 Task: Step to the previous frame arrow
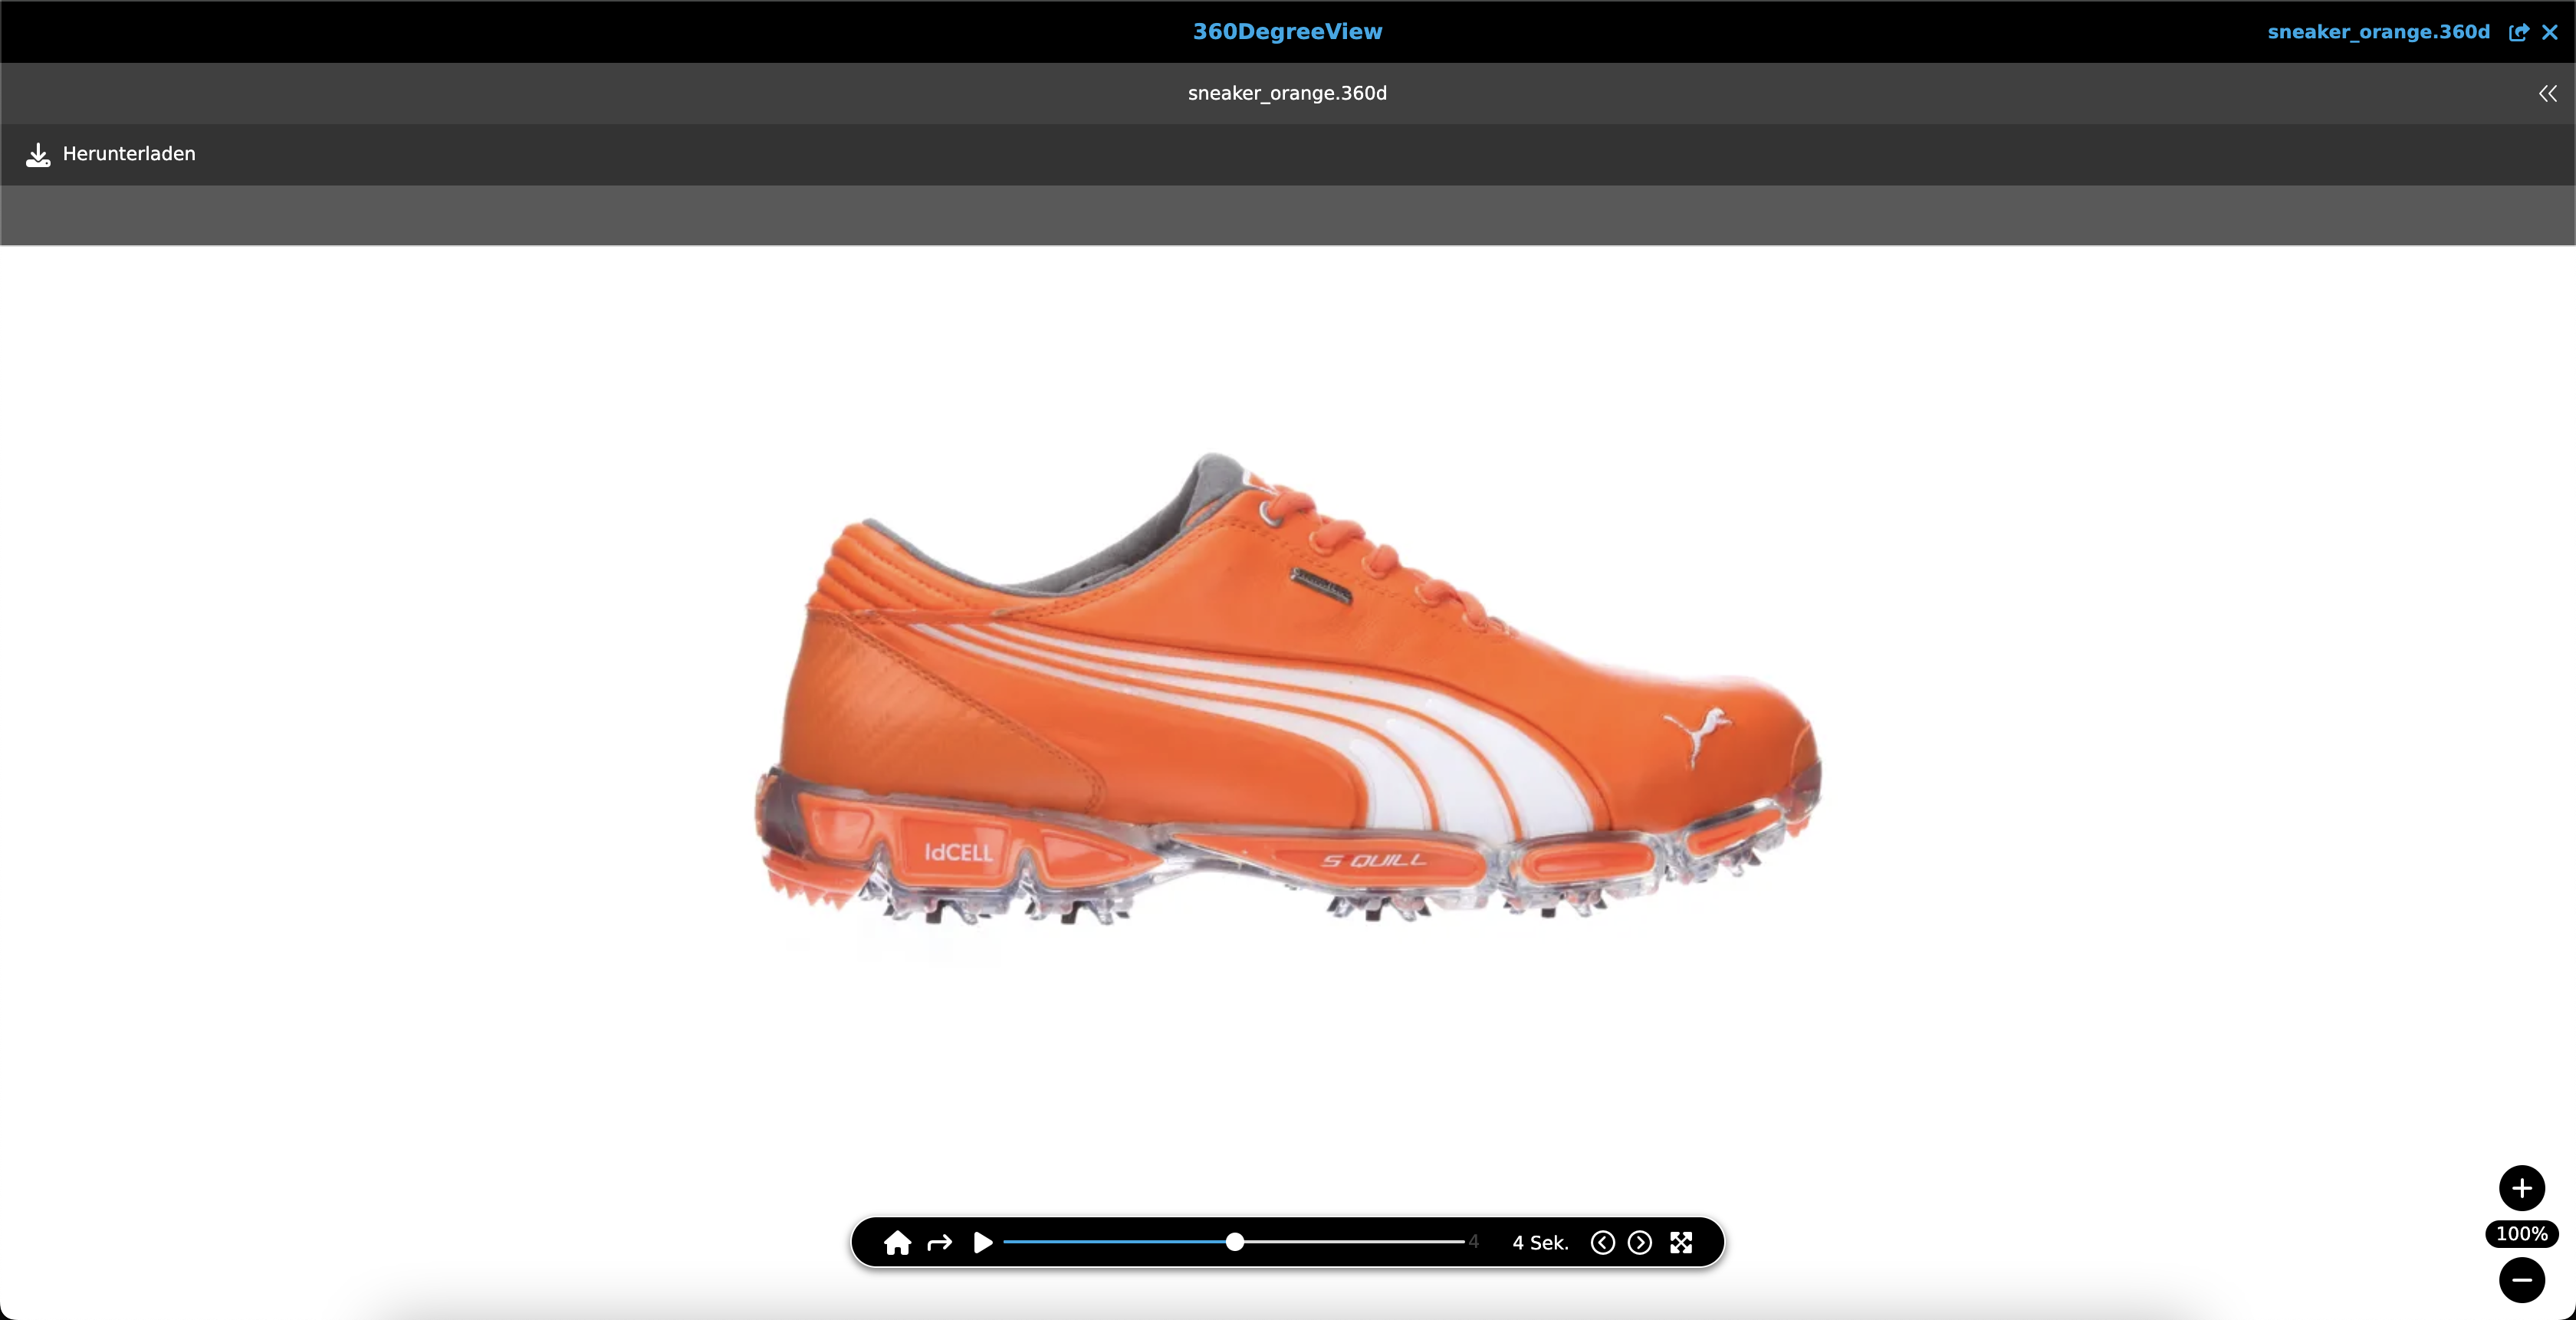1602,1242
